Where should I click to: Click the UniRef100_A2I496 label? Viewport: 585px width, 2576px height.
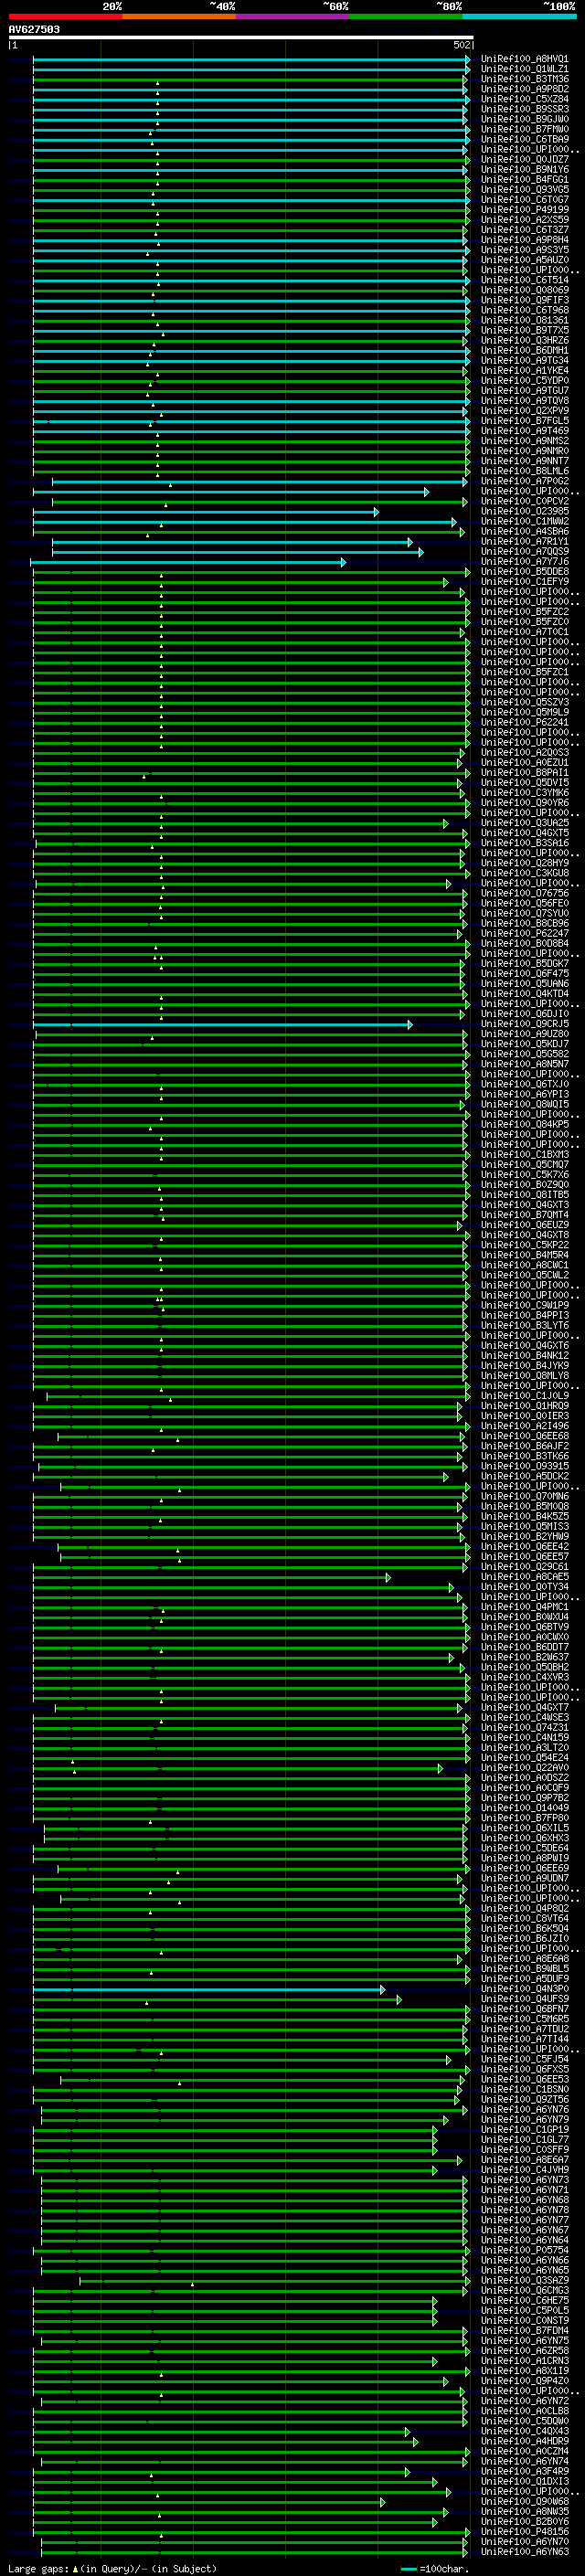525,1426
